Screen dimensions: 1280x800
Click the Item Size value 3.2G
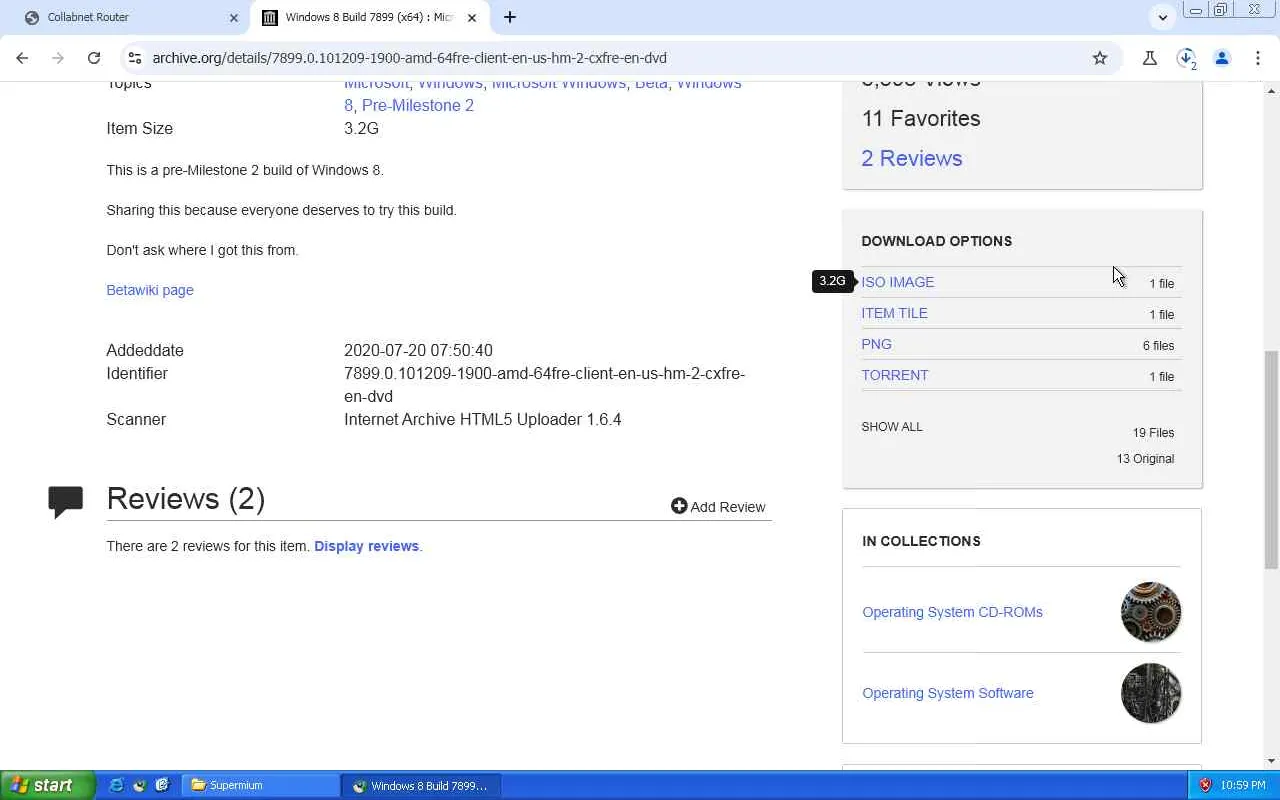point(361,128)
